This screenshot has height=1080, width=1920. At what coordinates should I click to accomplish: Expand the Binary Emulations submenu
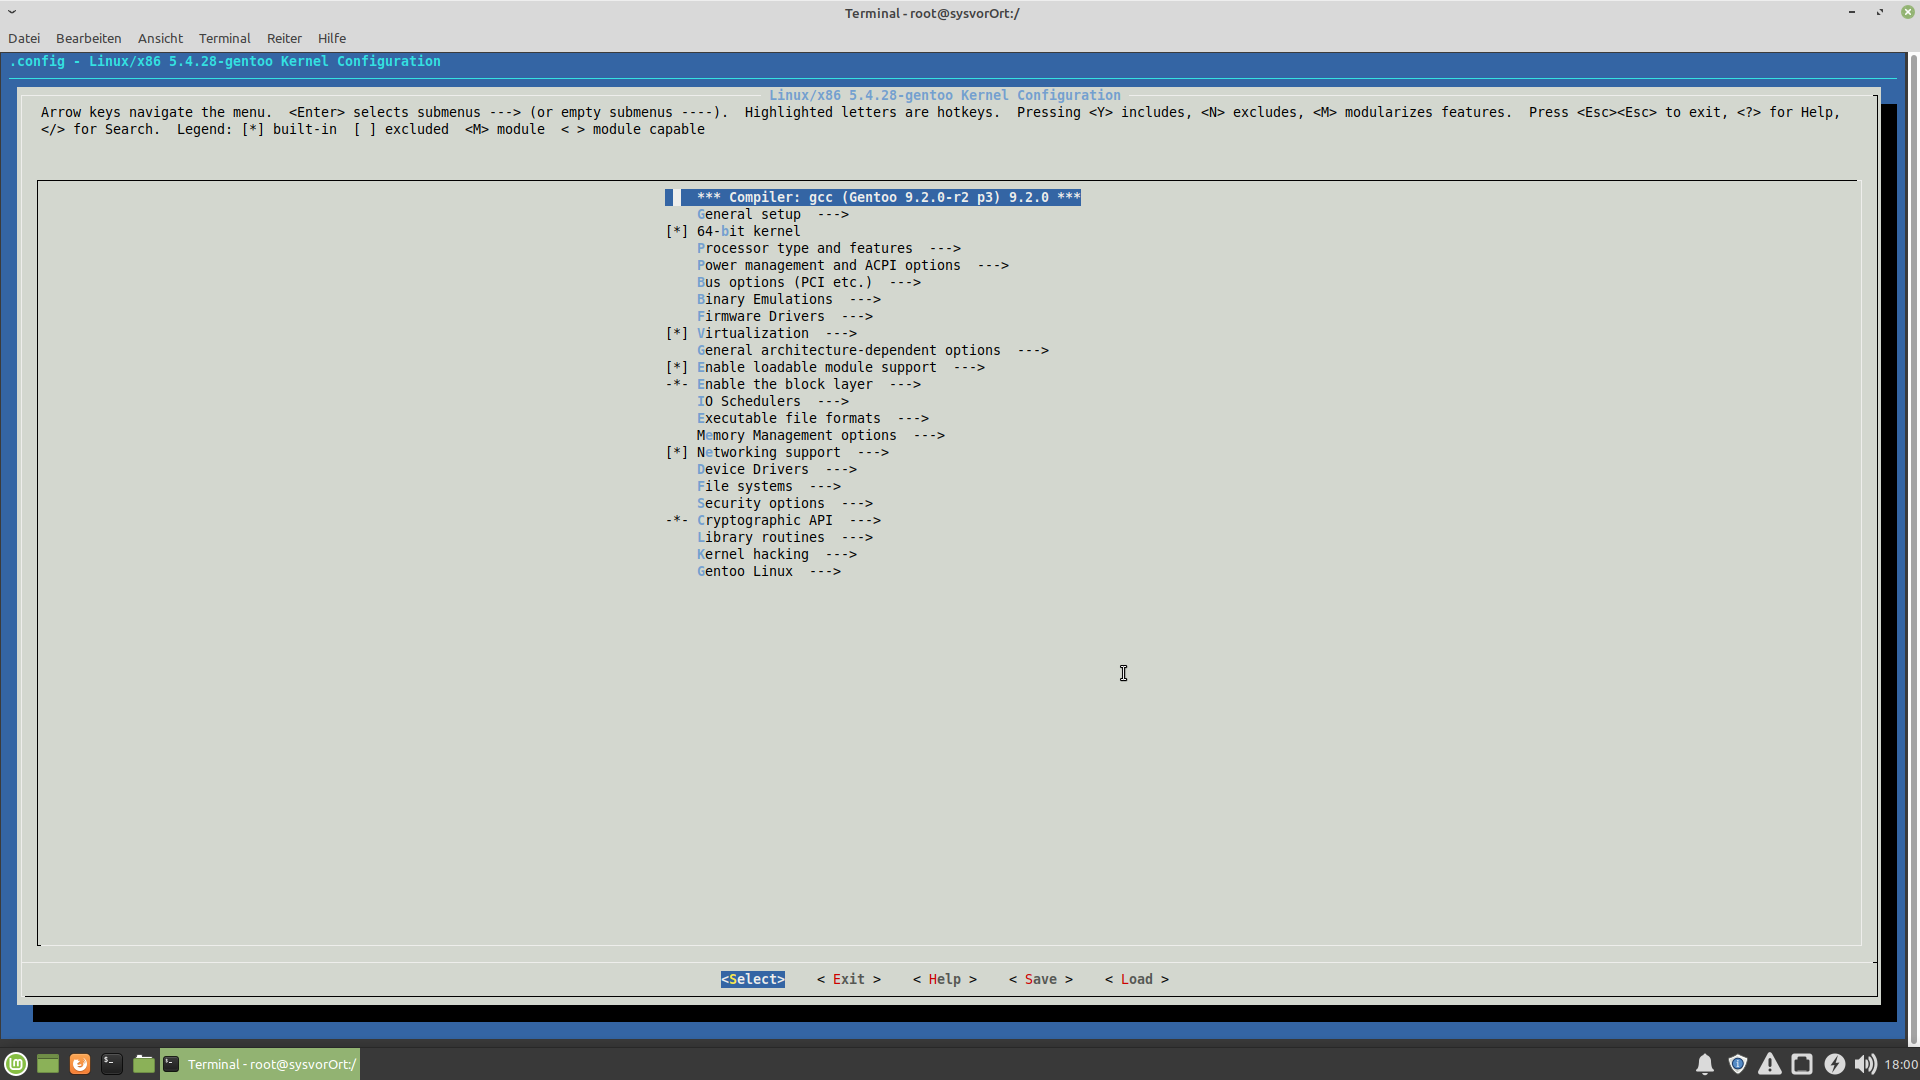point(788,299)
